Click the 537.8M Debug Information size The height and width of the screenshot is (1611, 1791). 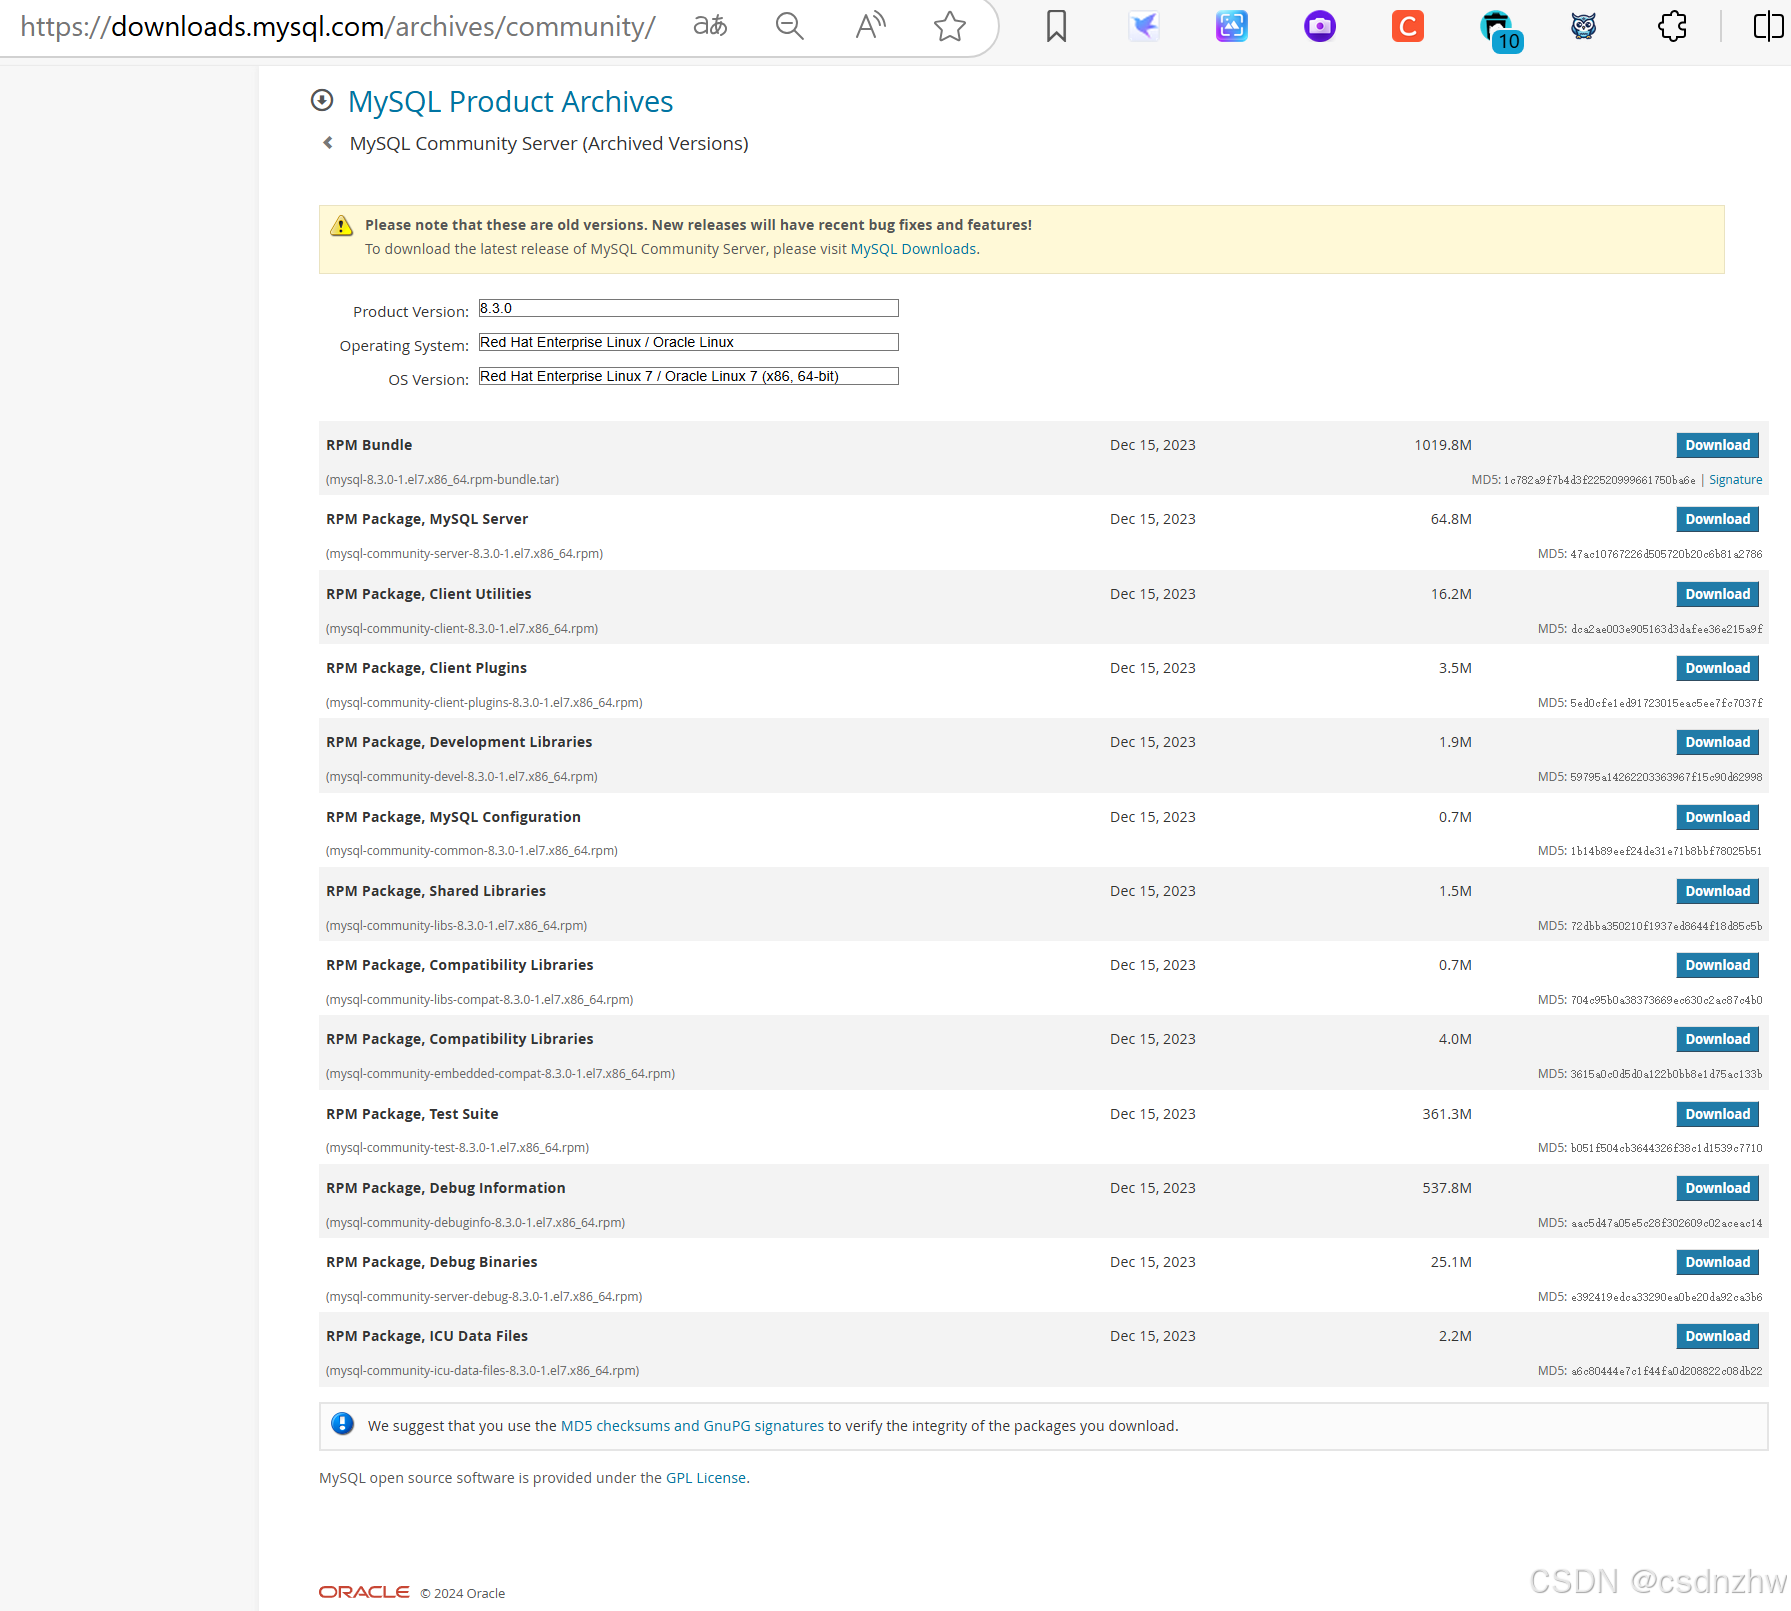coord(1447,1188)
